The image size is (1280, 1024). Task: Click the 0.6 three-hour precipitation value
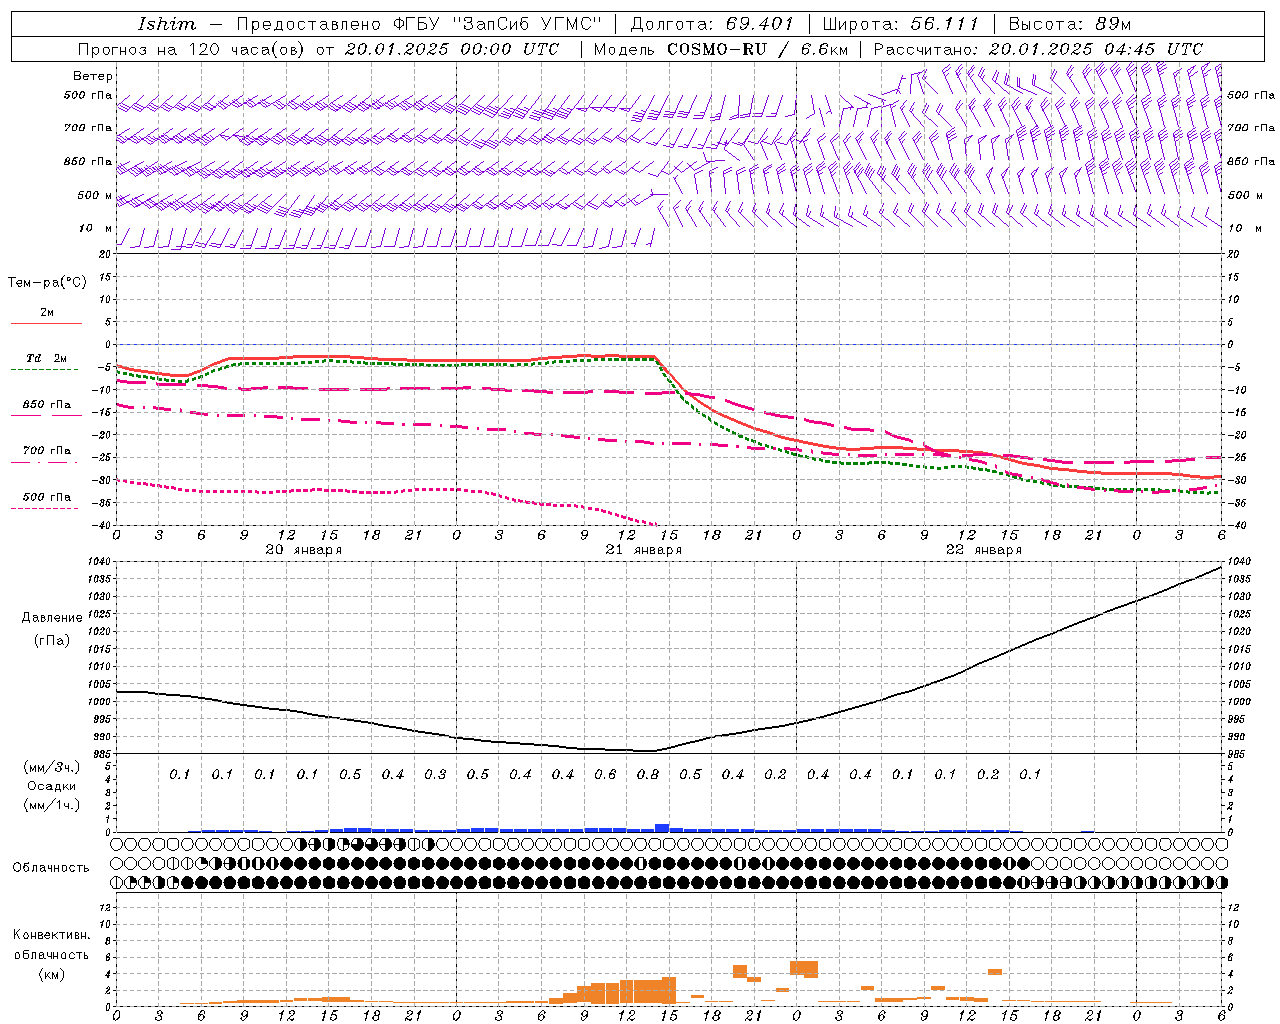605,774
